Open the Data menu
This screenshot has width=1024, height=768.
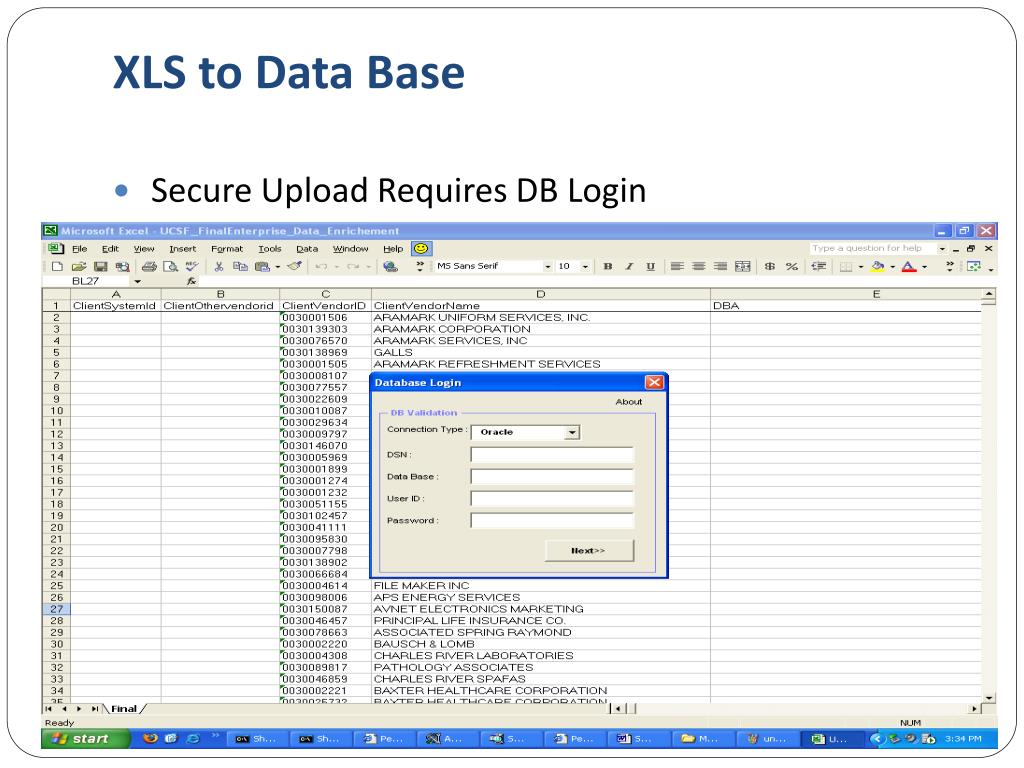click(x=307, y=249)
